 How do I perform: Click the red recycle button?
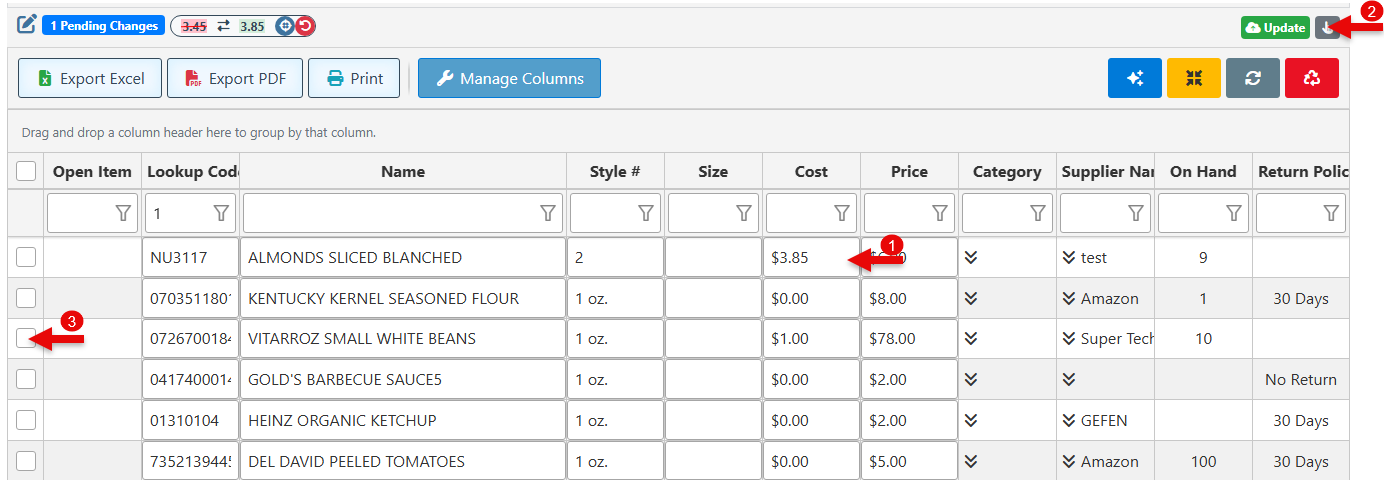point(1312,78)
